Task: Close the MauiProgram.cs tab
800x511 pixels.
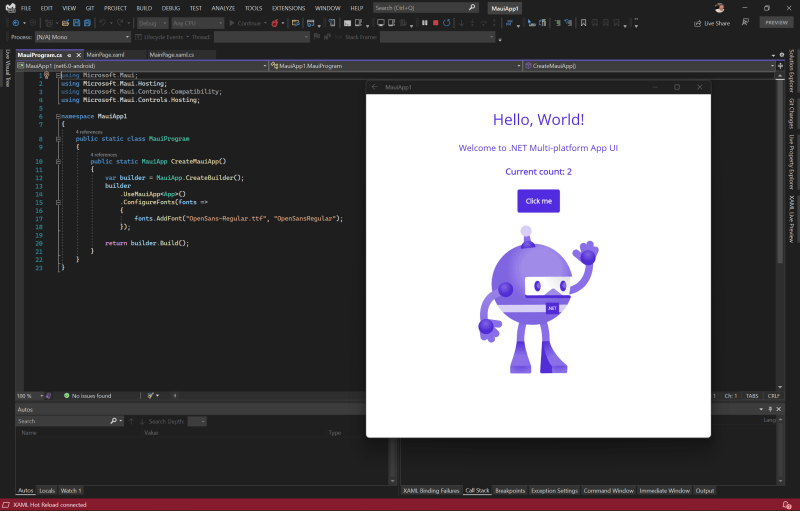Action: point(79,55)
